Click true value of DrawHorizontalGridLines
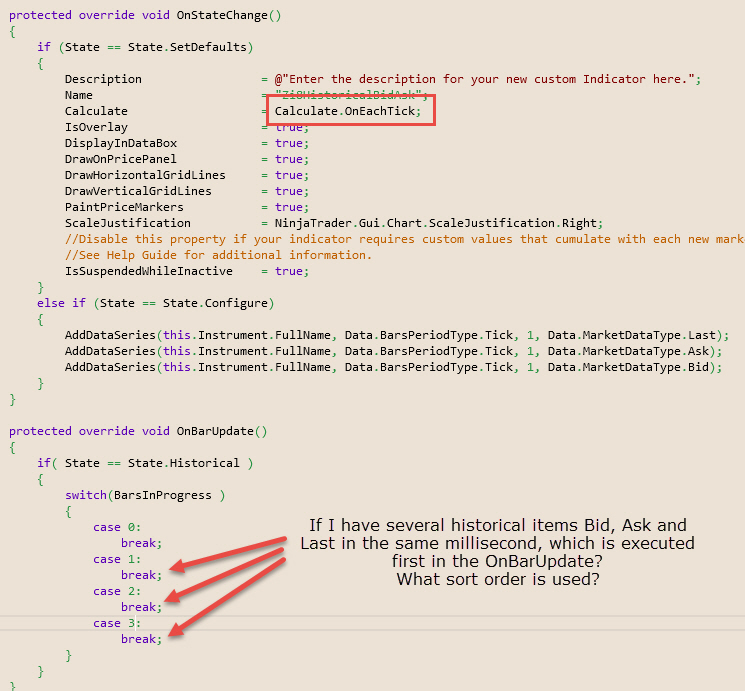745x691 pixels. pos(288,175)
